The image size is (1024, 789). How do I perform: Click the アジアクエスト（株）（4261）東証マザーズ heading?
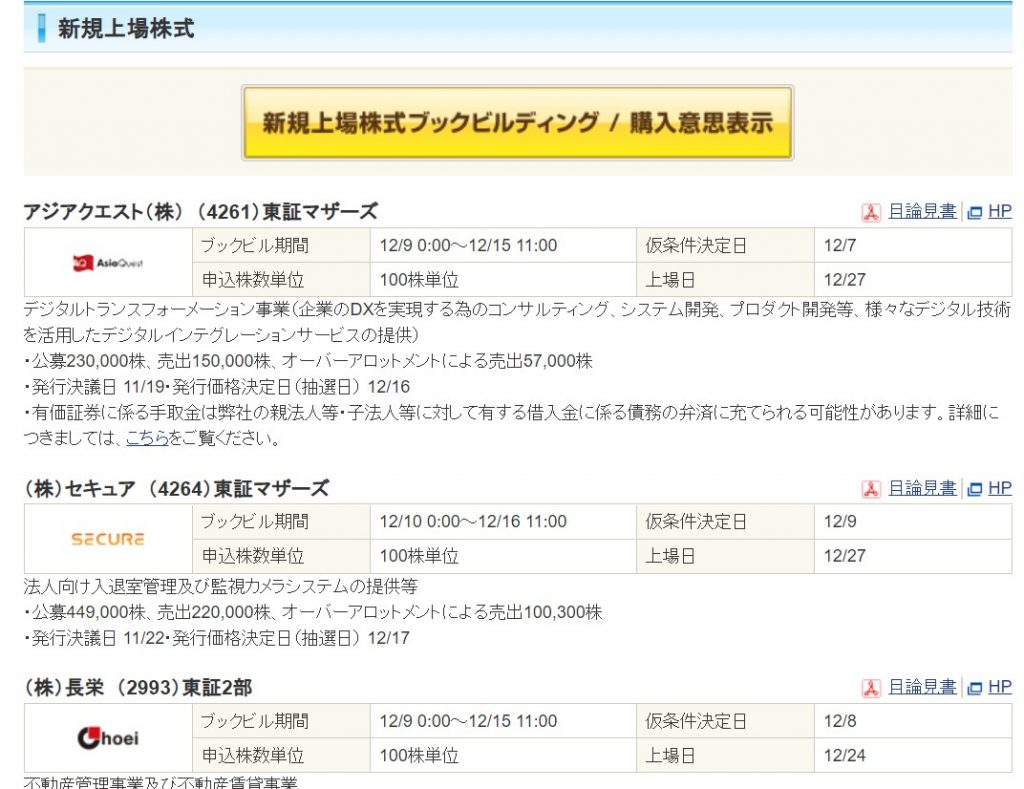200,211
